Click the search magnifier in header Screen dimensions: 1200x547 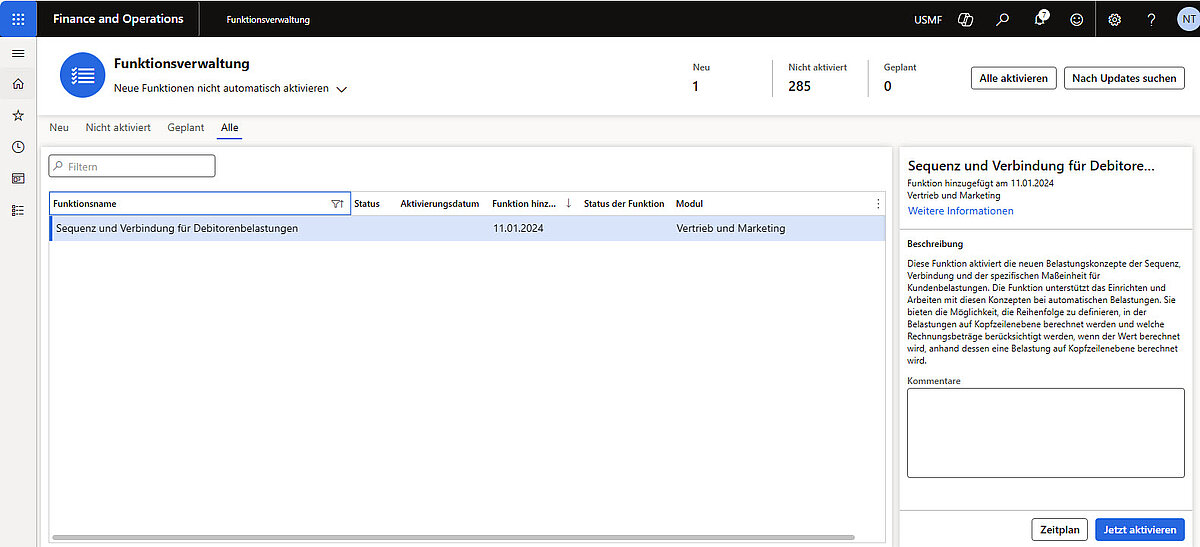pyautogui.click(x=1002, y=19)
